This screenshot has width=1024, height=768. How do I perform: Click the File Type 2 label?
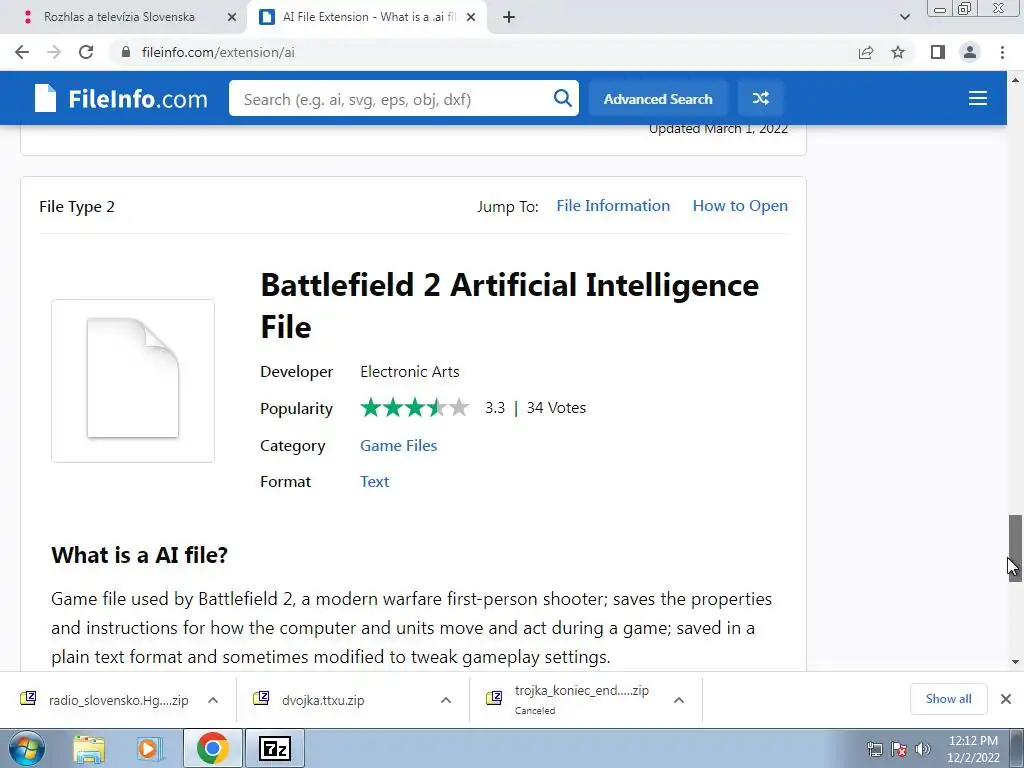[77, 206]
